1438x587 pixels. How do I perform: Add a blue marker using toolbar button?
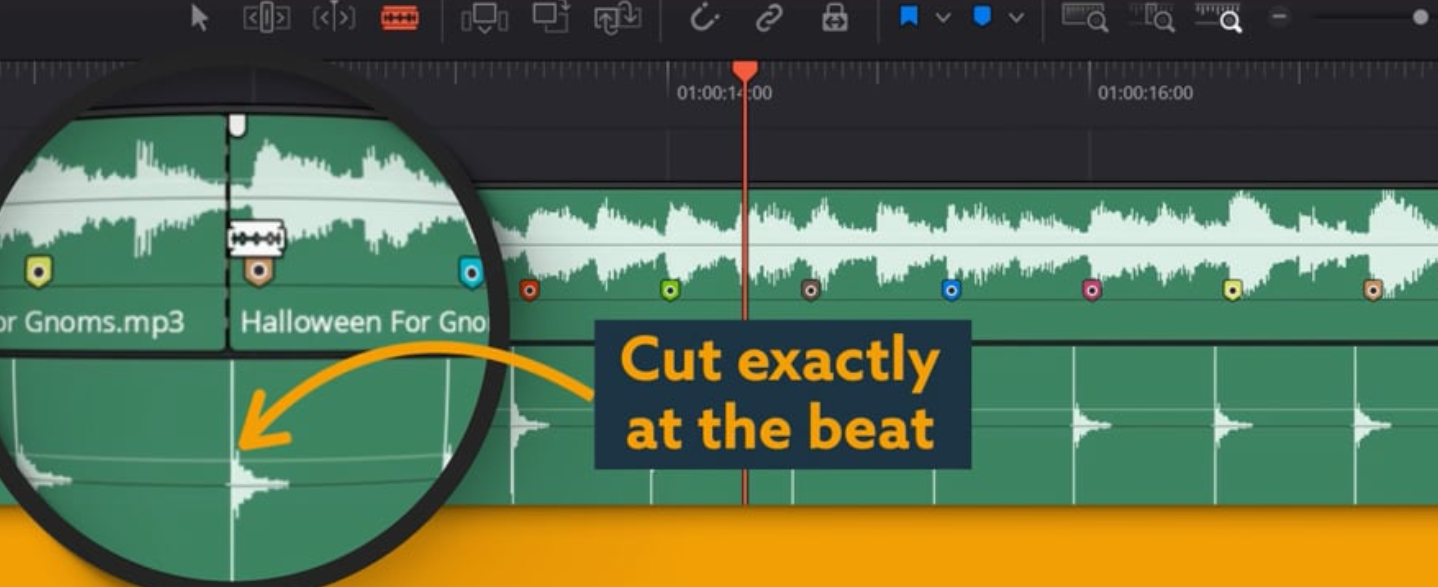pyautogui.click(x=982, y=17)
